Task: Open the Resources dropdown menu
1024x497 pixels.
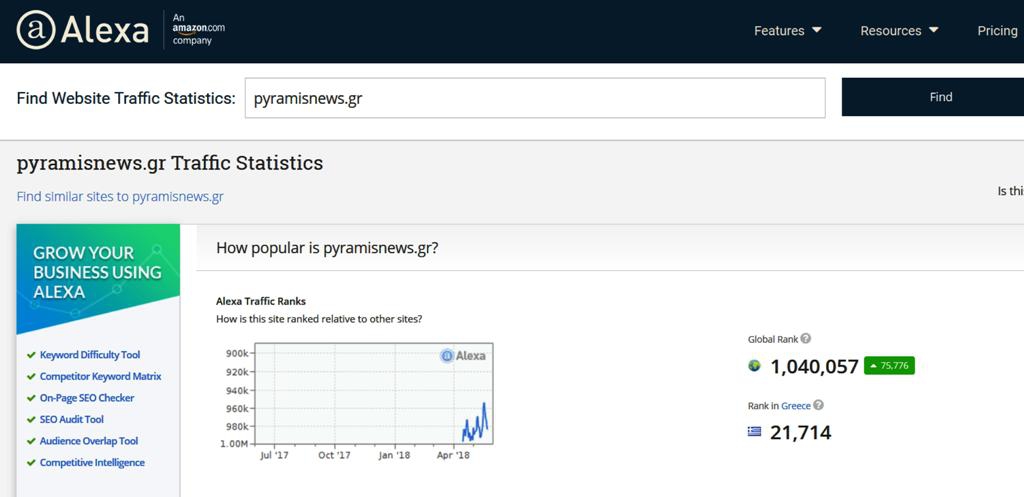Action: click(899, 31)
